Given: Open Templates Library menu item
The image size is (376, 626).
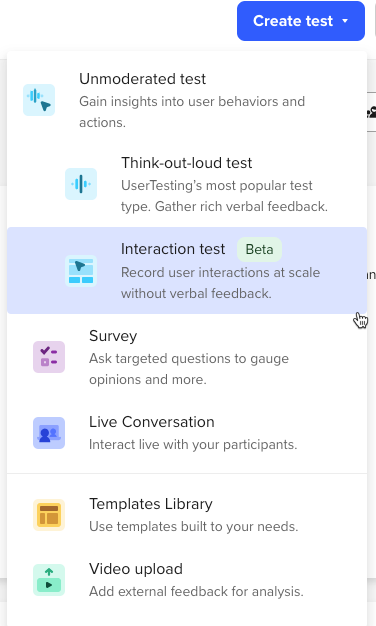Looking at the screenshot, I should 187,515.
